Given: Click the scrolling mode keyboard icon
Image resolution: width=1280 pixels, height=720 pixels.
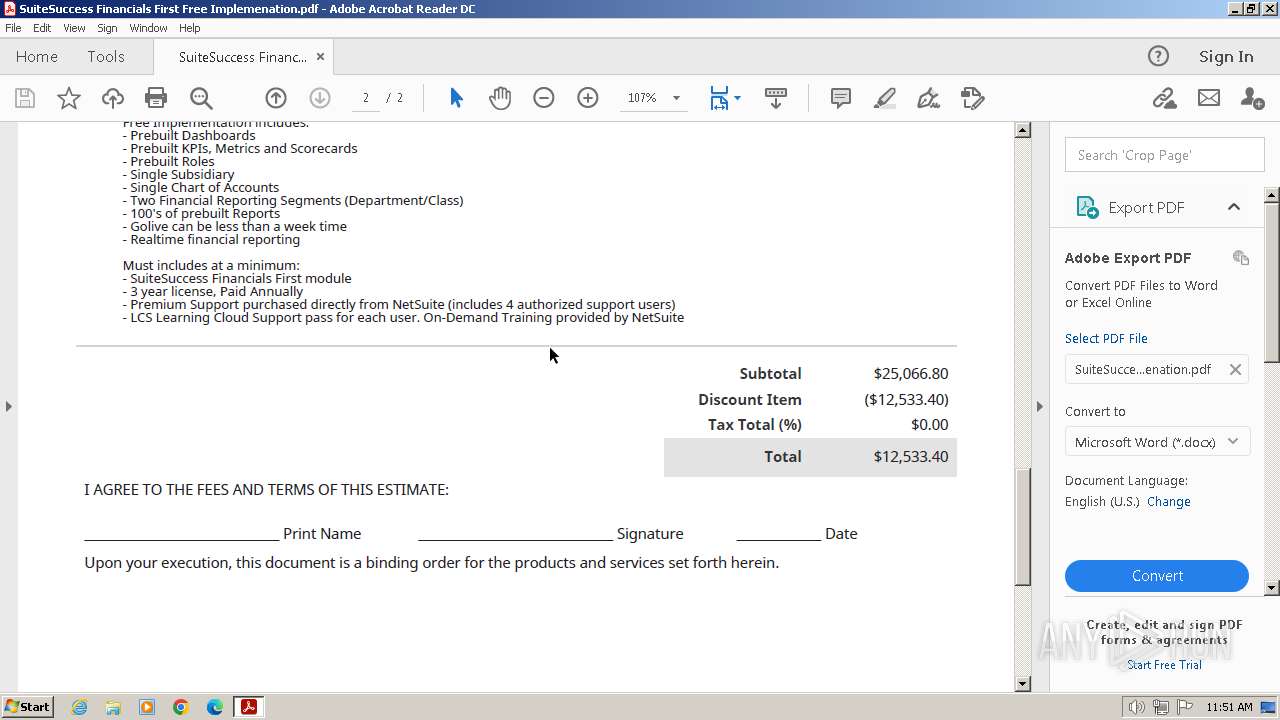Looking at the screenshot, I should (776, 98).
